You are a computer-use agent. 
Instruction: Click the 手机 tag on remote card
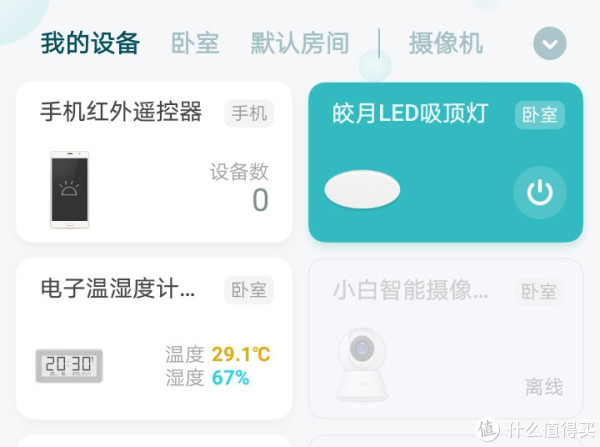(249, 113)
